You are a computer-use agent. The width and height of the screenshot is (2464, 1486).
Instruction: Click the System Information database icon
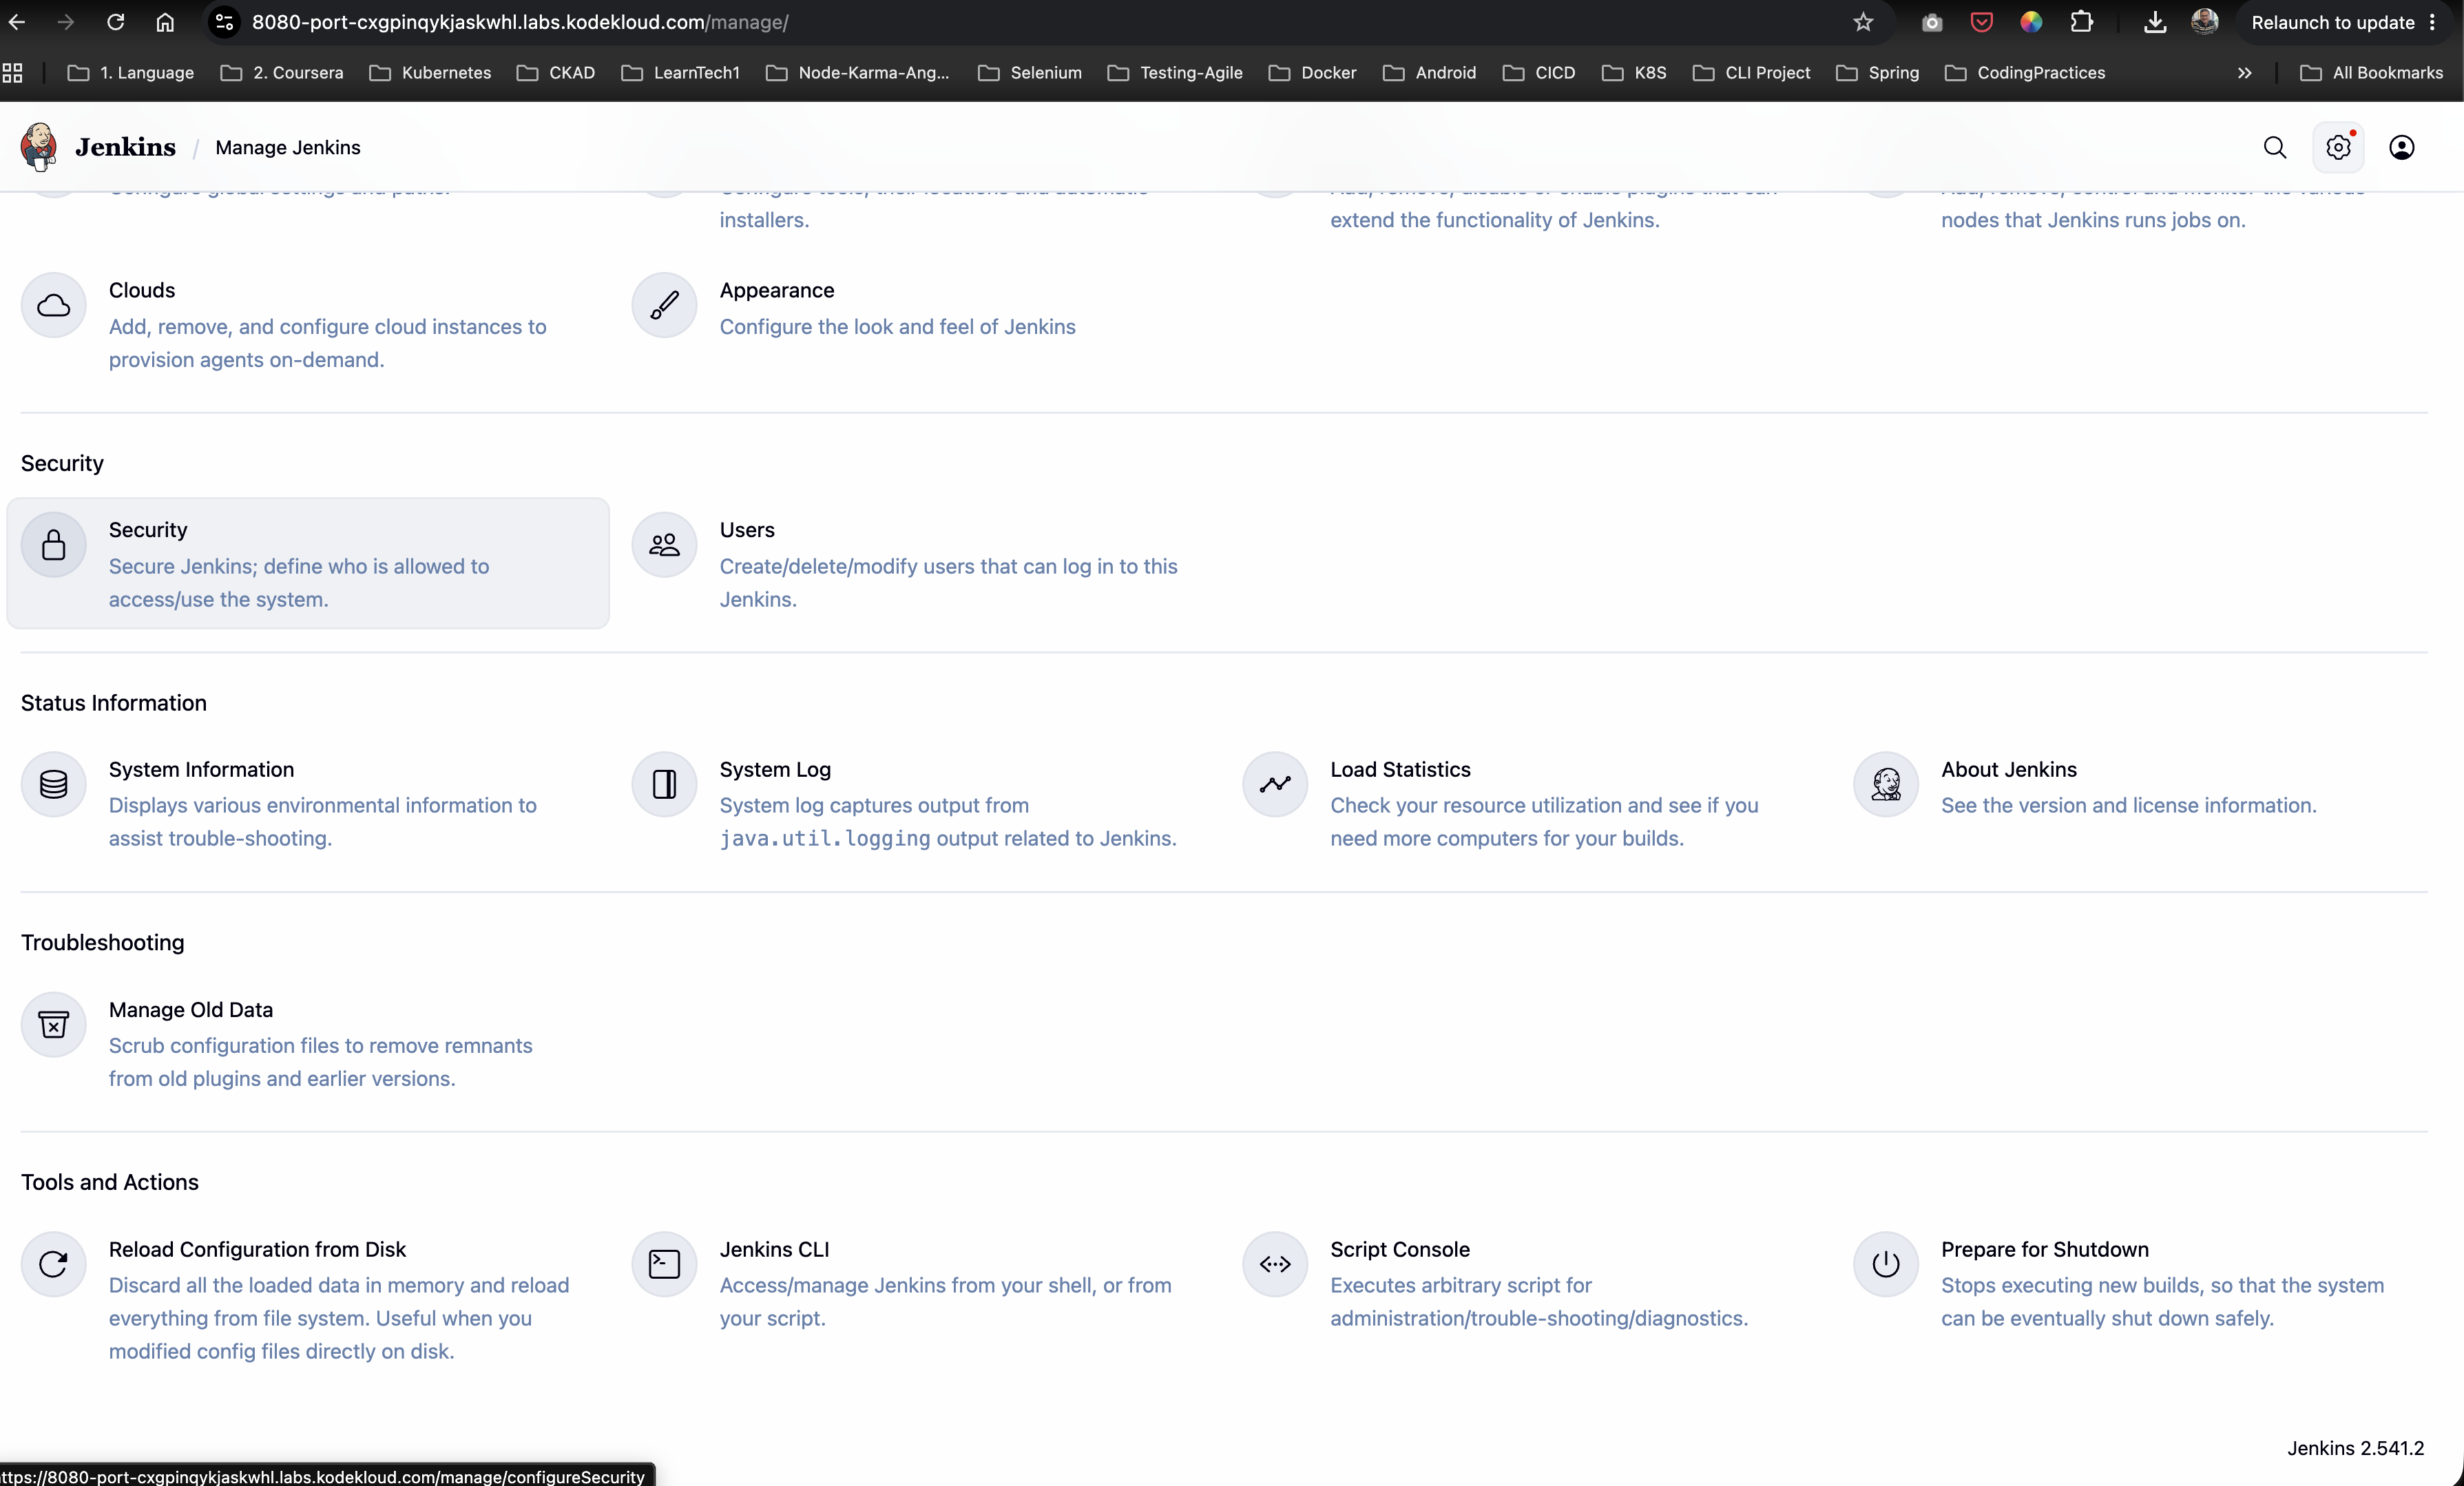54,784
